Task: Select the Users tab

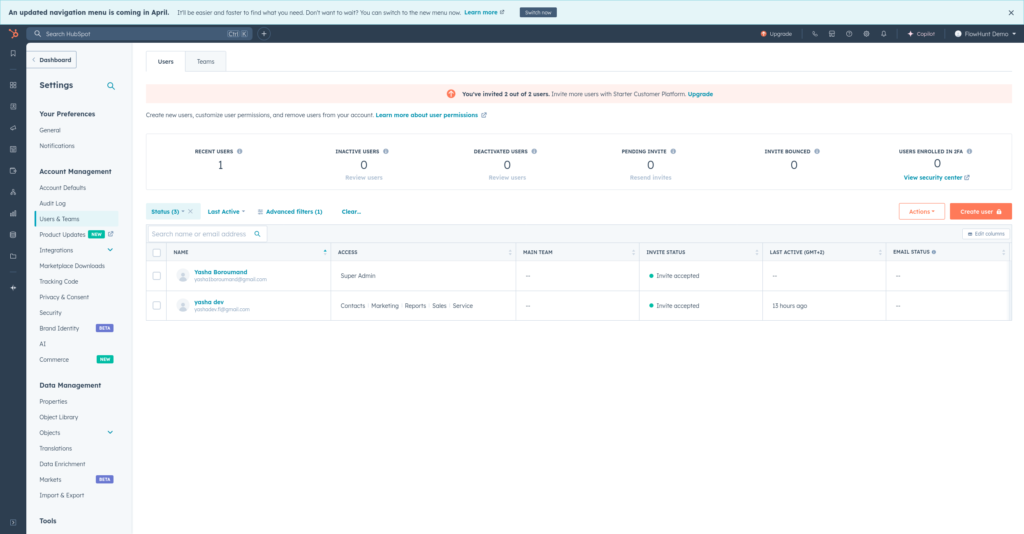Action: [166, 61]
